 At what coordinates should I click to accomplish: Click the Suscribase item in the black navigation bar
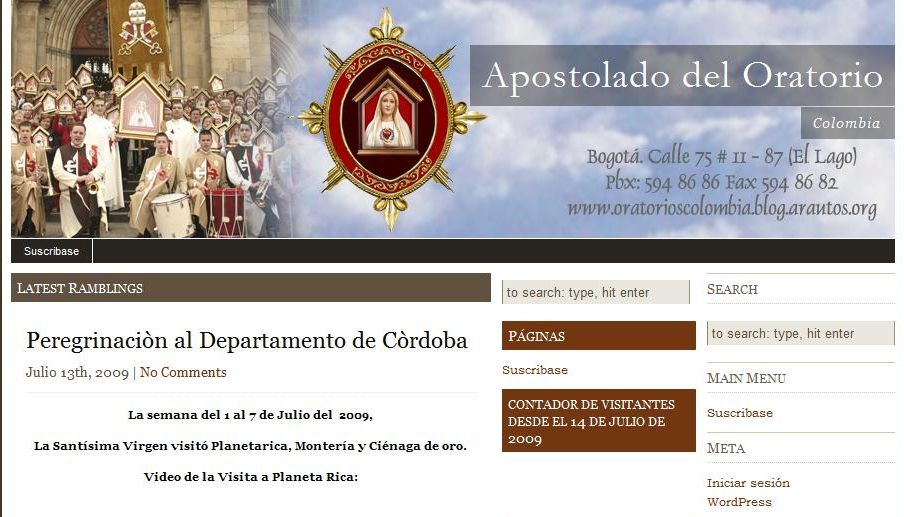(51, 251)
